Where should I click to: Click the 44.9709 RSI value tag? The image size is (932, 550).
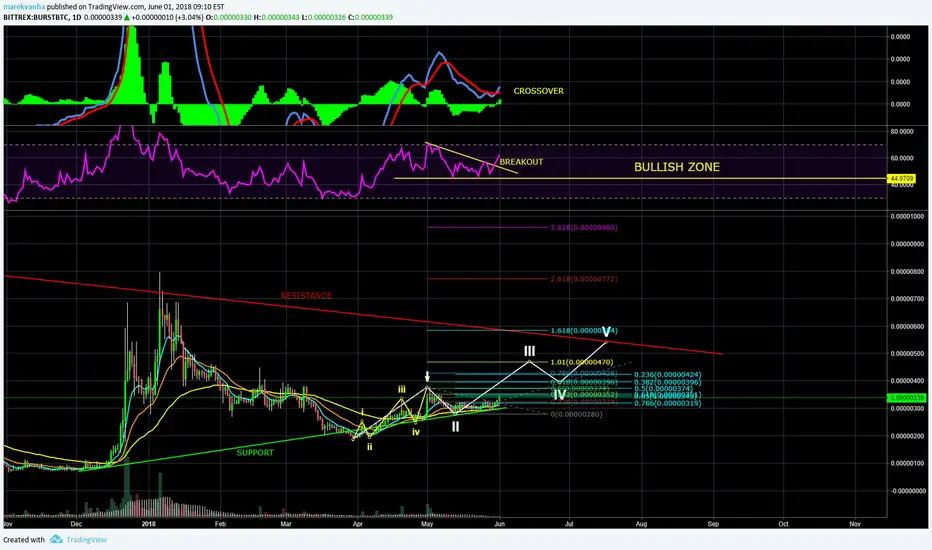pyautogui.click(x=901, y=178)
